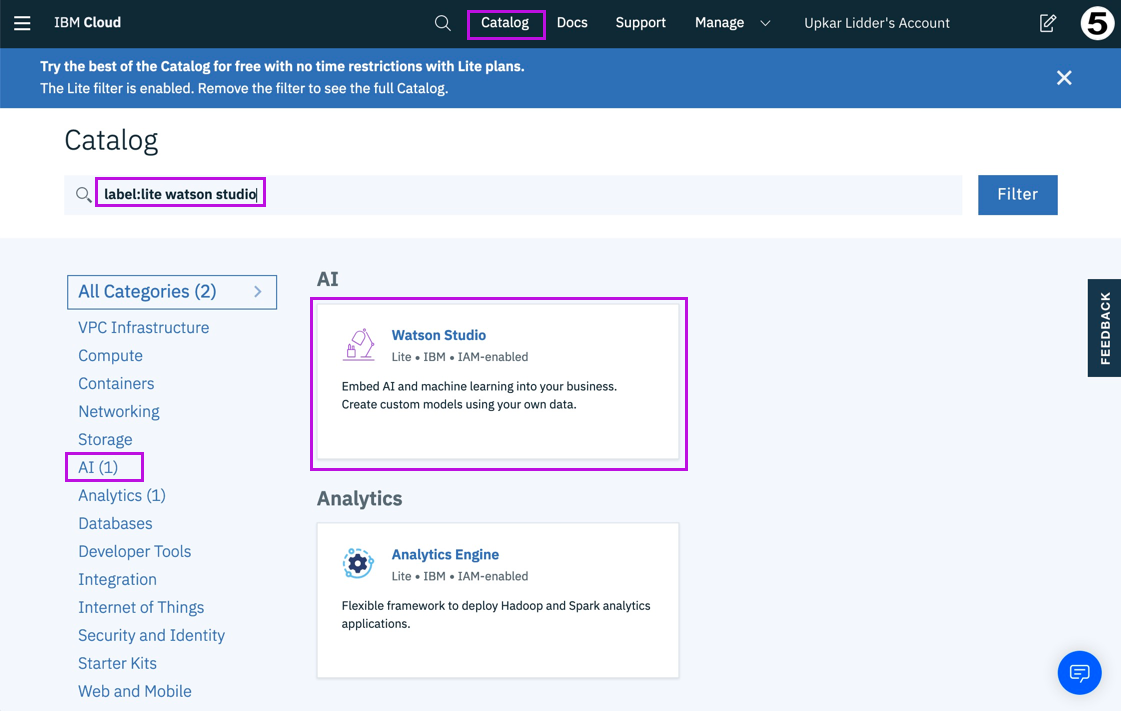Expand All Categories chevron
1121x711 pixels.
258,292
